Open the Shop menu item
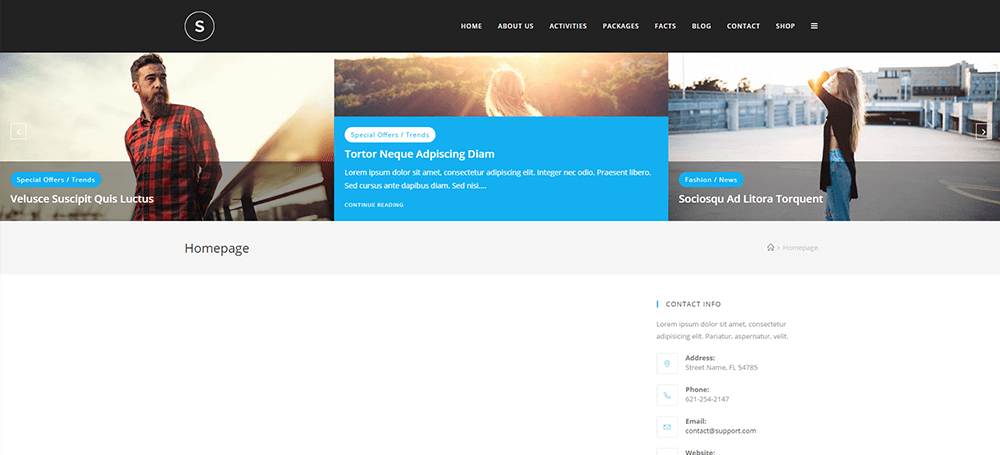Screen dimensions: 1000x455 point(785,26)
